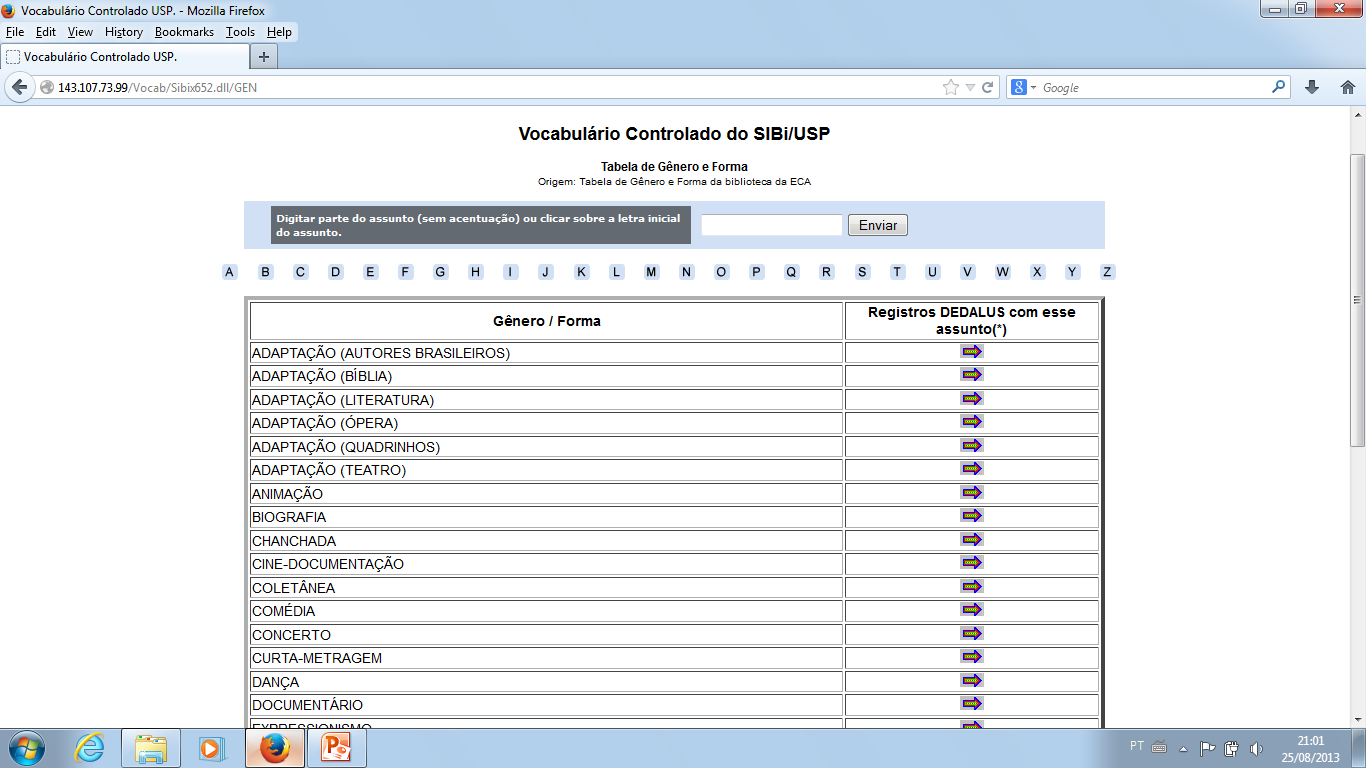This screenshot has height=768, width=1366.
Task: Open the View menu
Action: pyautogui.click(x=80, y=32)
